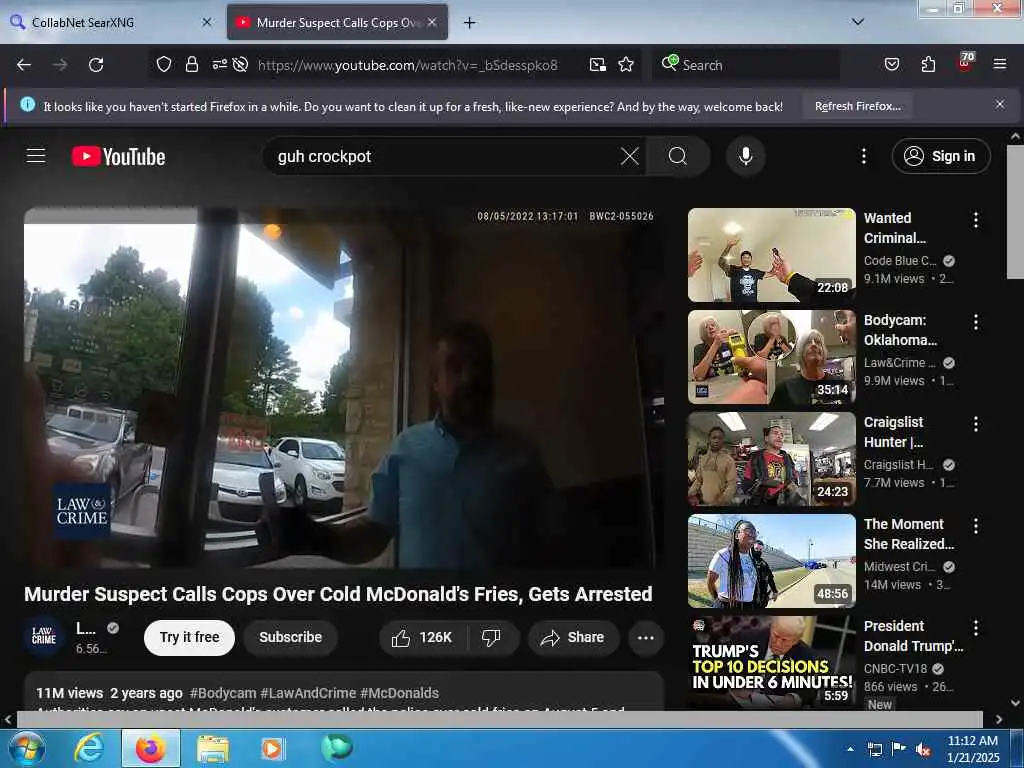Screen dimensions: 1024x768
Task: Click the #McDonalds hashtag link
Action: click(399, 693)
